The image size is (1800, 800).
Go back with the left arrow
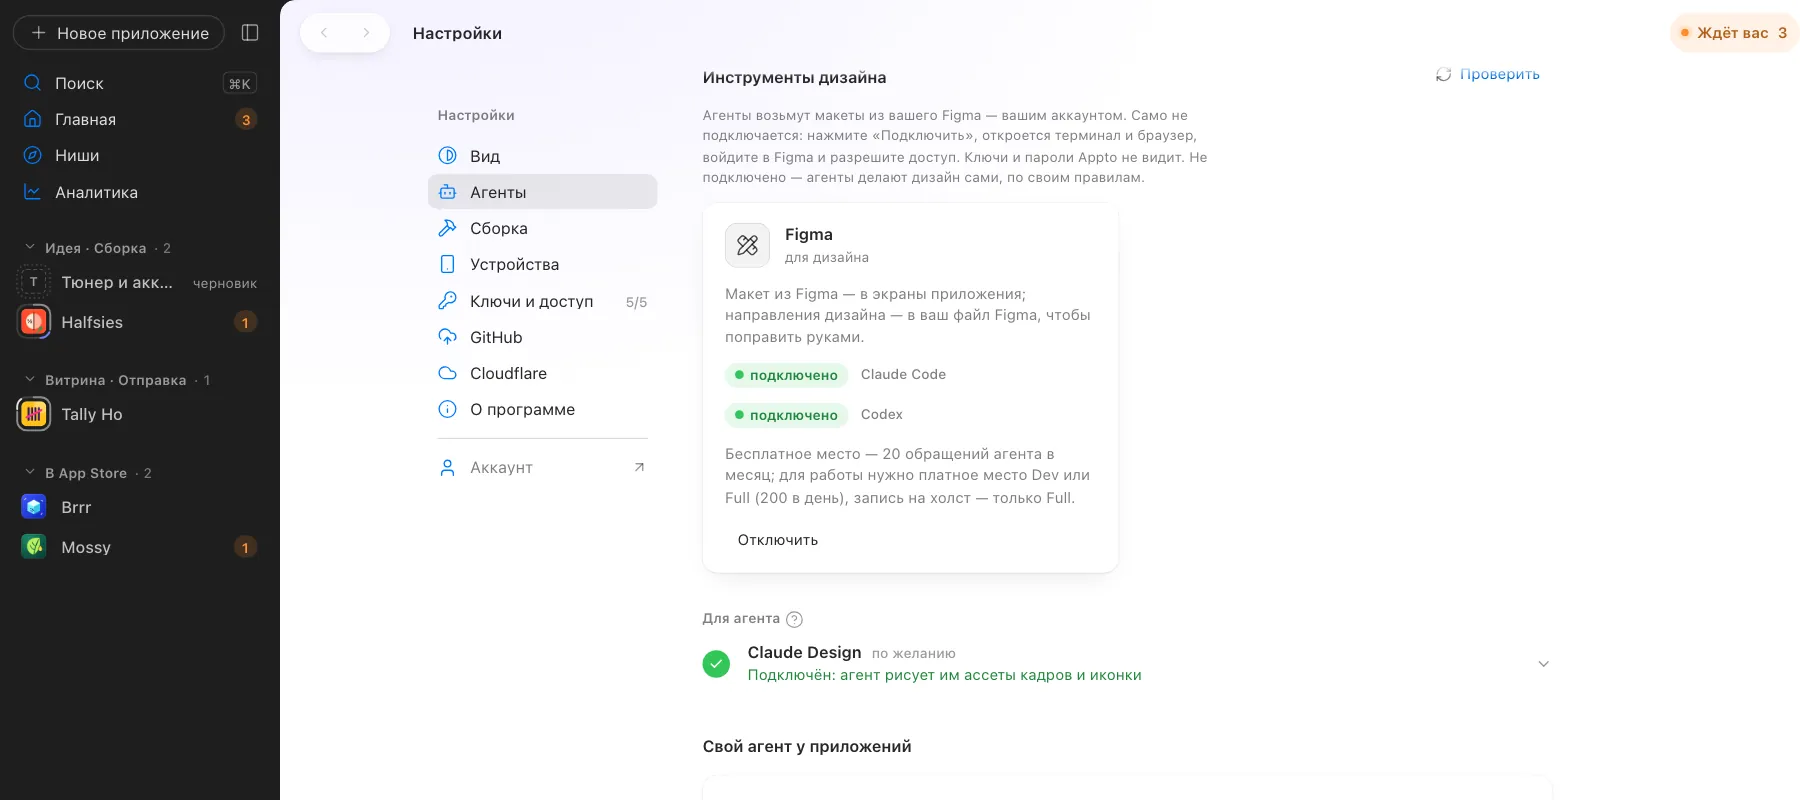click(x=324, y=33)
